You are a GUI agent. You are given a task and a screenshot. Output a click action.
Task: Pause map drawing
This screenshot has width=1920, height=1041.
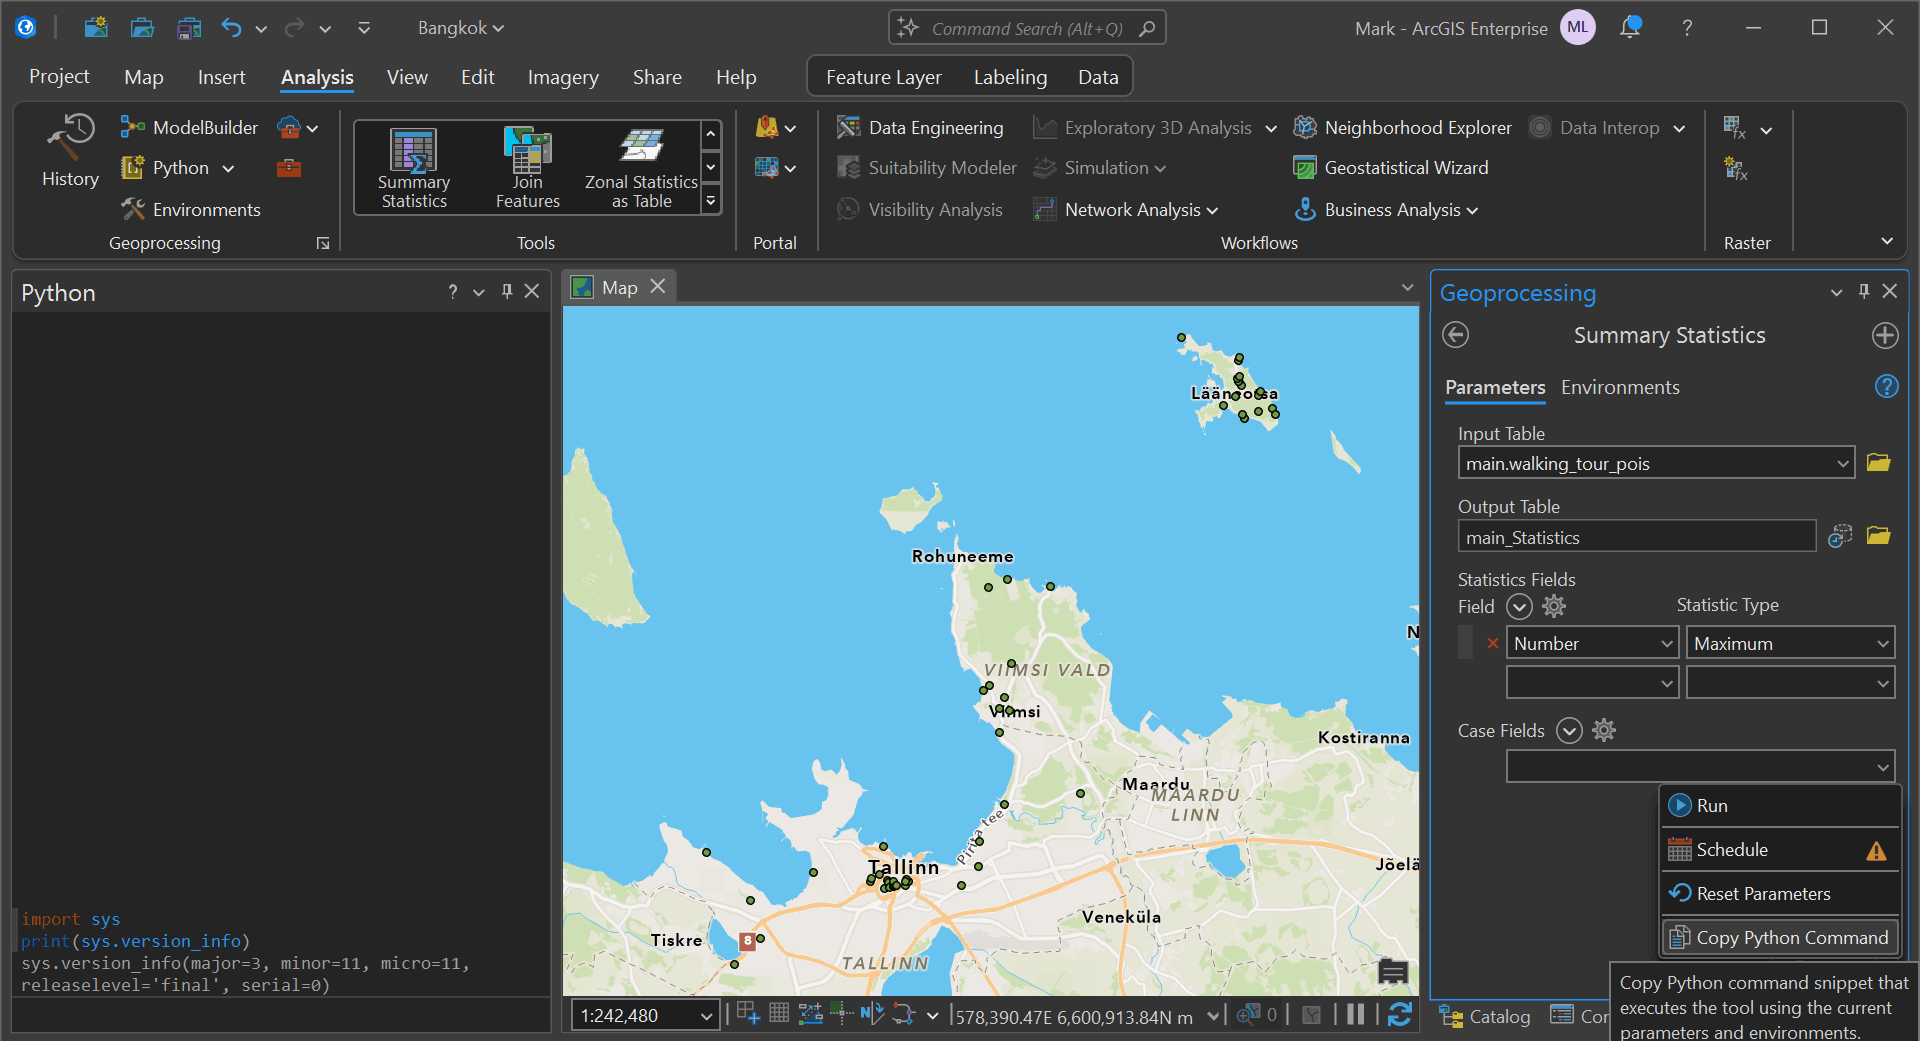point(1355,1015)
